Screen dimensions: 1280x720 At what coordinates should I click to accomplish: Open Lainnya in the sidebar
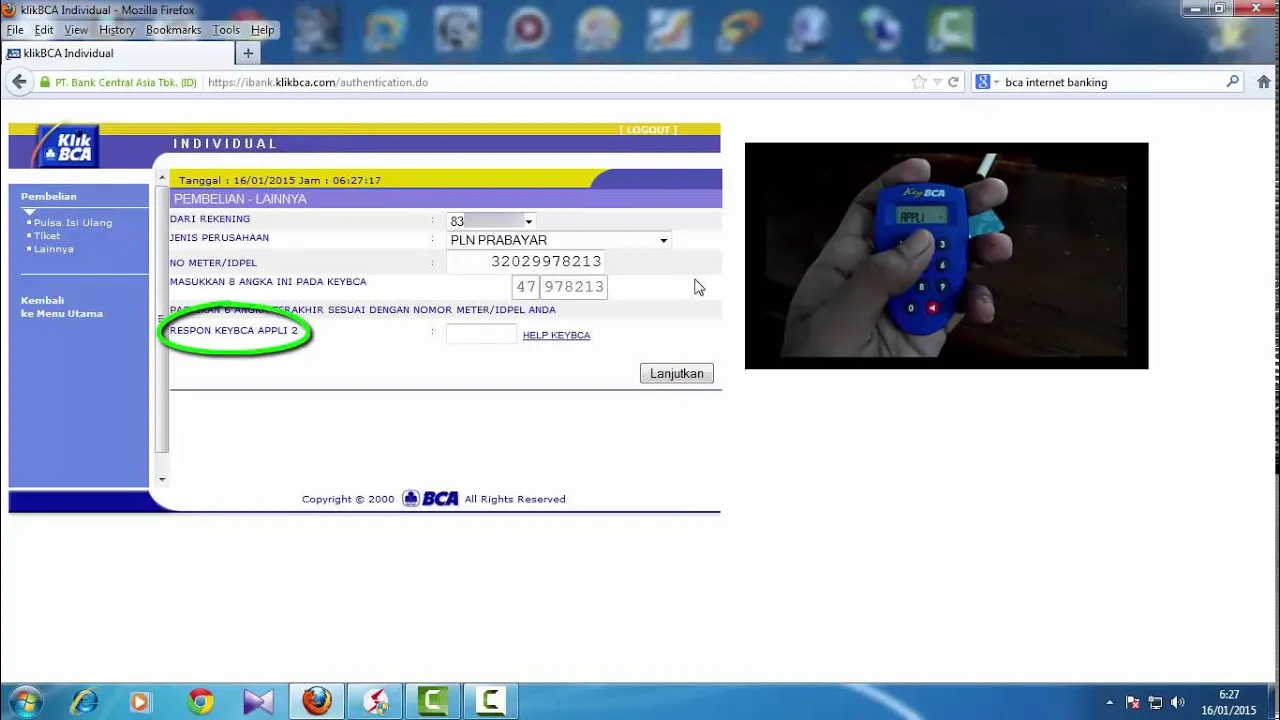[x=54, y=249]
